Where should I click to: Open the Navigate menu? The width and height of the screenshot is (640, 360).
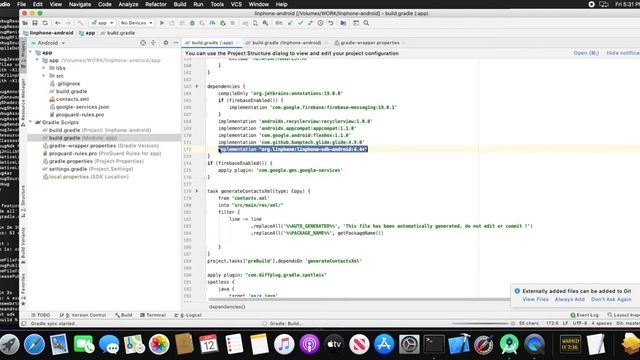point(80,4)
